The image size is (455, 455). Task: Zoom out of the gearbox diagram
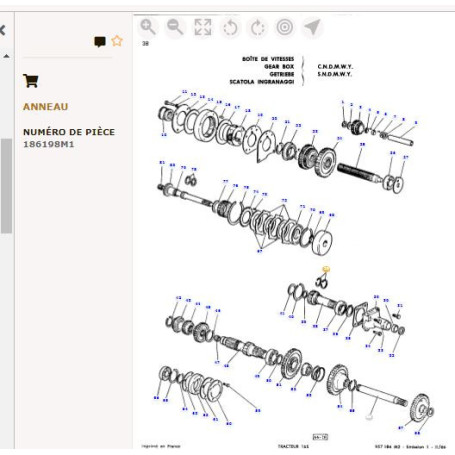click(175, 27)
